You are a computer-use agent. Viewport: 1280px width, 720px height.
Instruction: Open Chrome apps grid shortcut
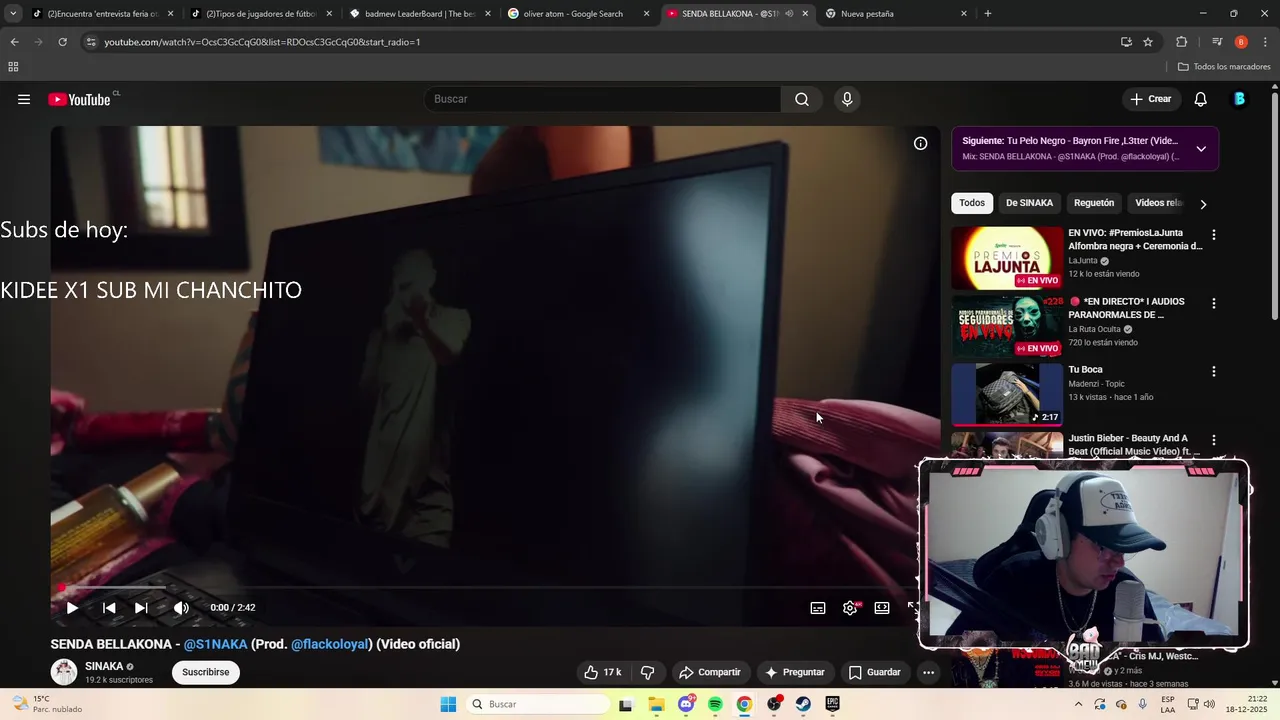13,67
